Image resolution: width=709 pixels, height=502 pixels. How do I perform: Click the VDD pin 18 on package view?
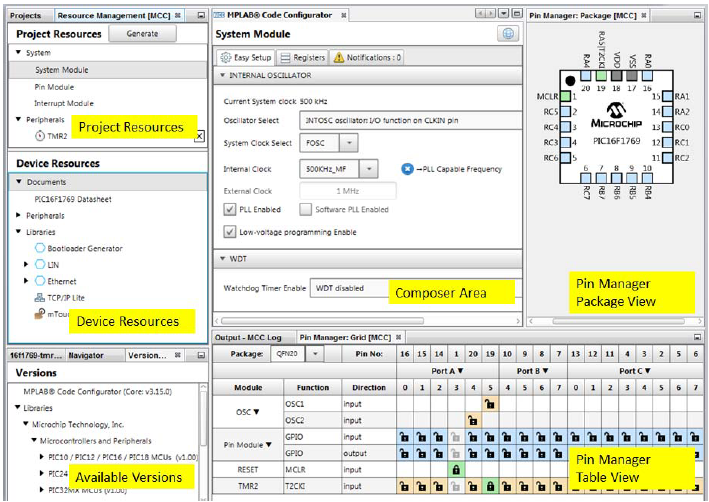[616, 76]
